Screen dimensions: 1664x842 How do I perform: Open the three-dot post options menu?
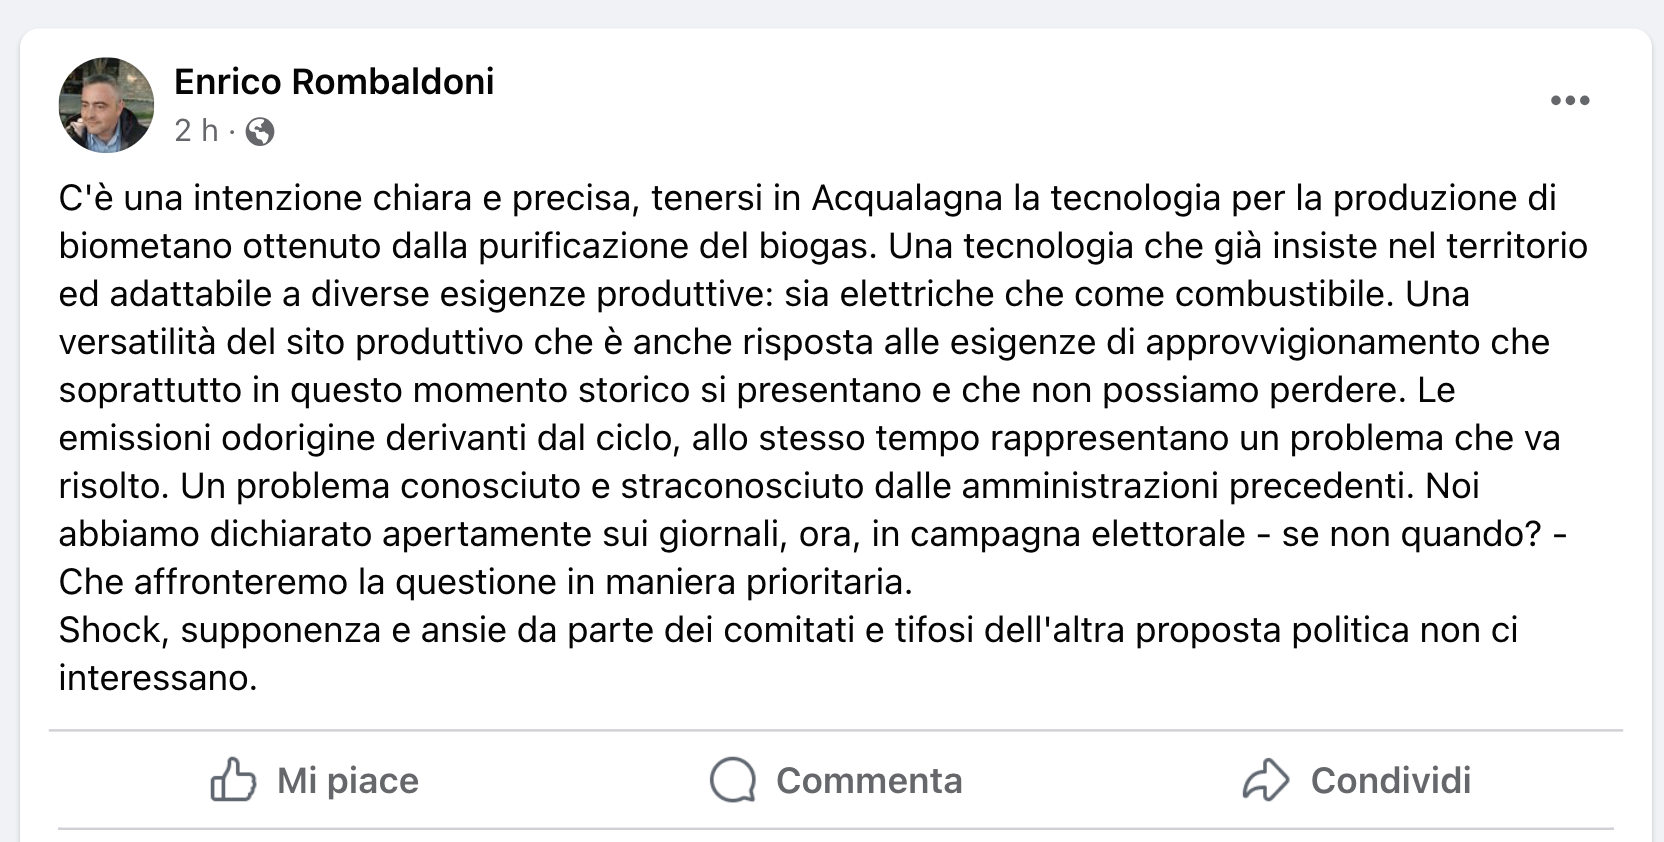point(1569,100)
